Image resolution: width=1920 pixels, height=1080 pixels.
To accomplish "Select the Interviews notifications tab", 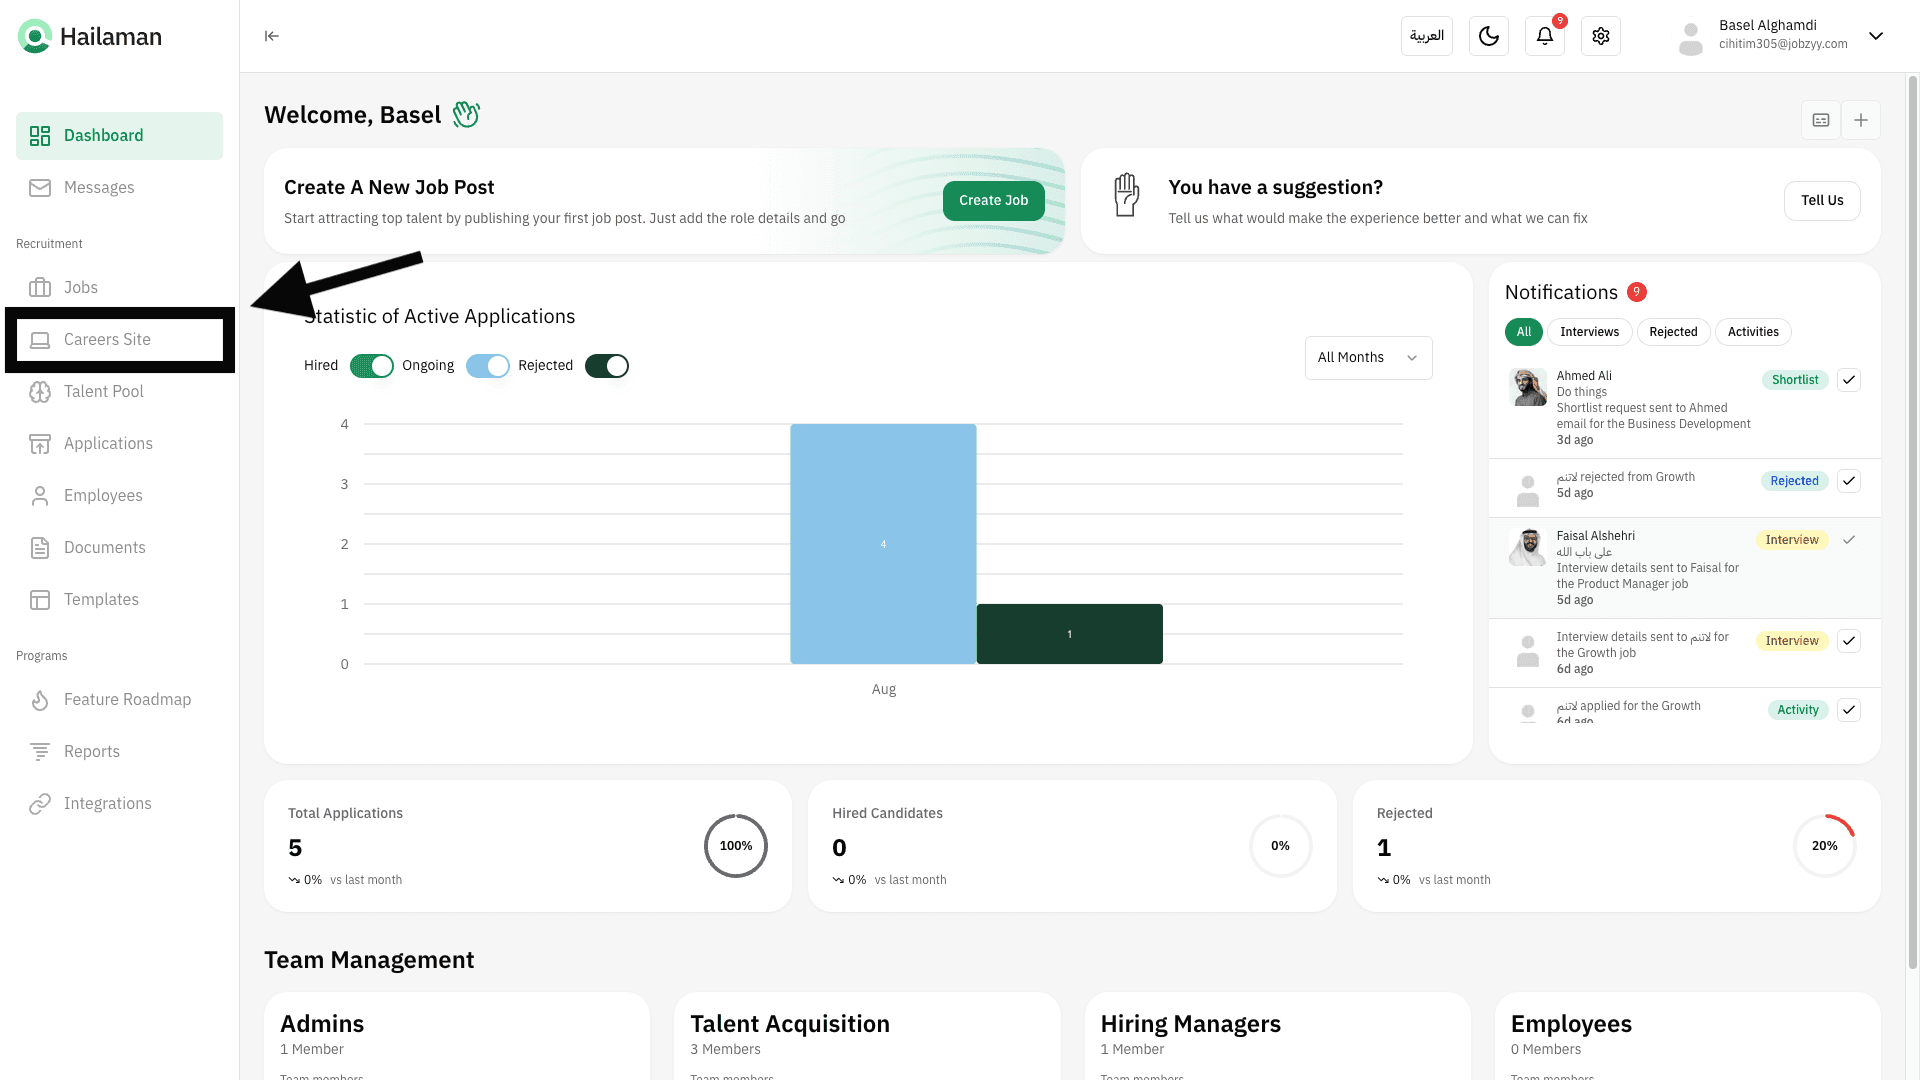I will (x=1588, y=332).
